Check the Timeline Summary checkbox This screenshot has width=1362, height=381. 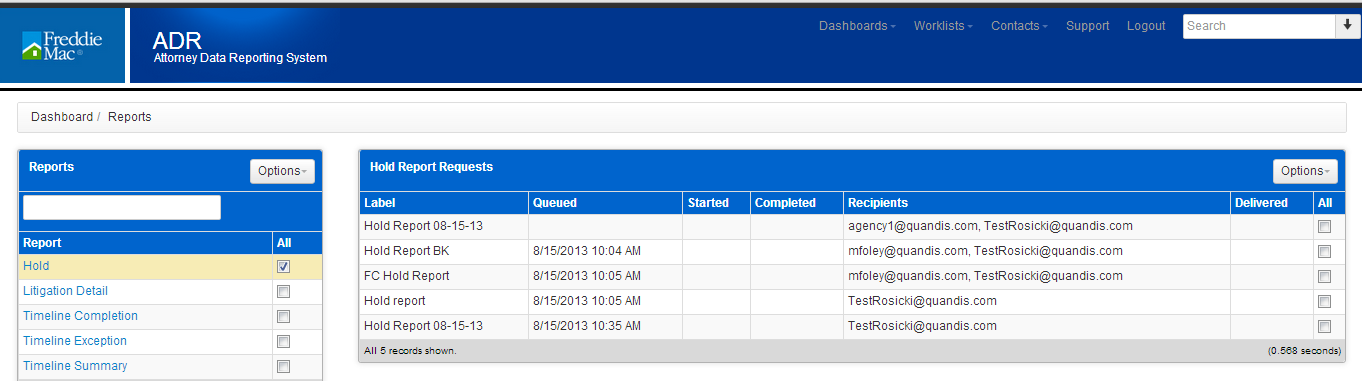pos(283,367)
